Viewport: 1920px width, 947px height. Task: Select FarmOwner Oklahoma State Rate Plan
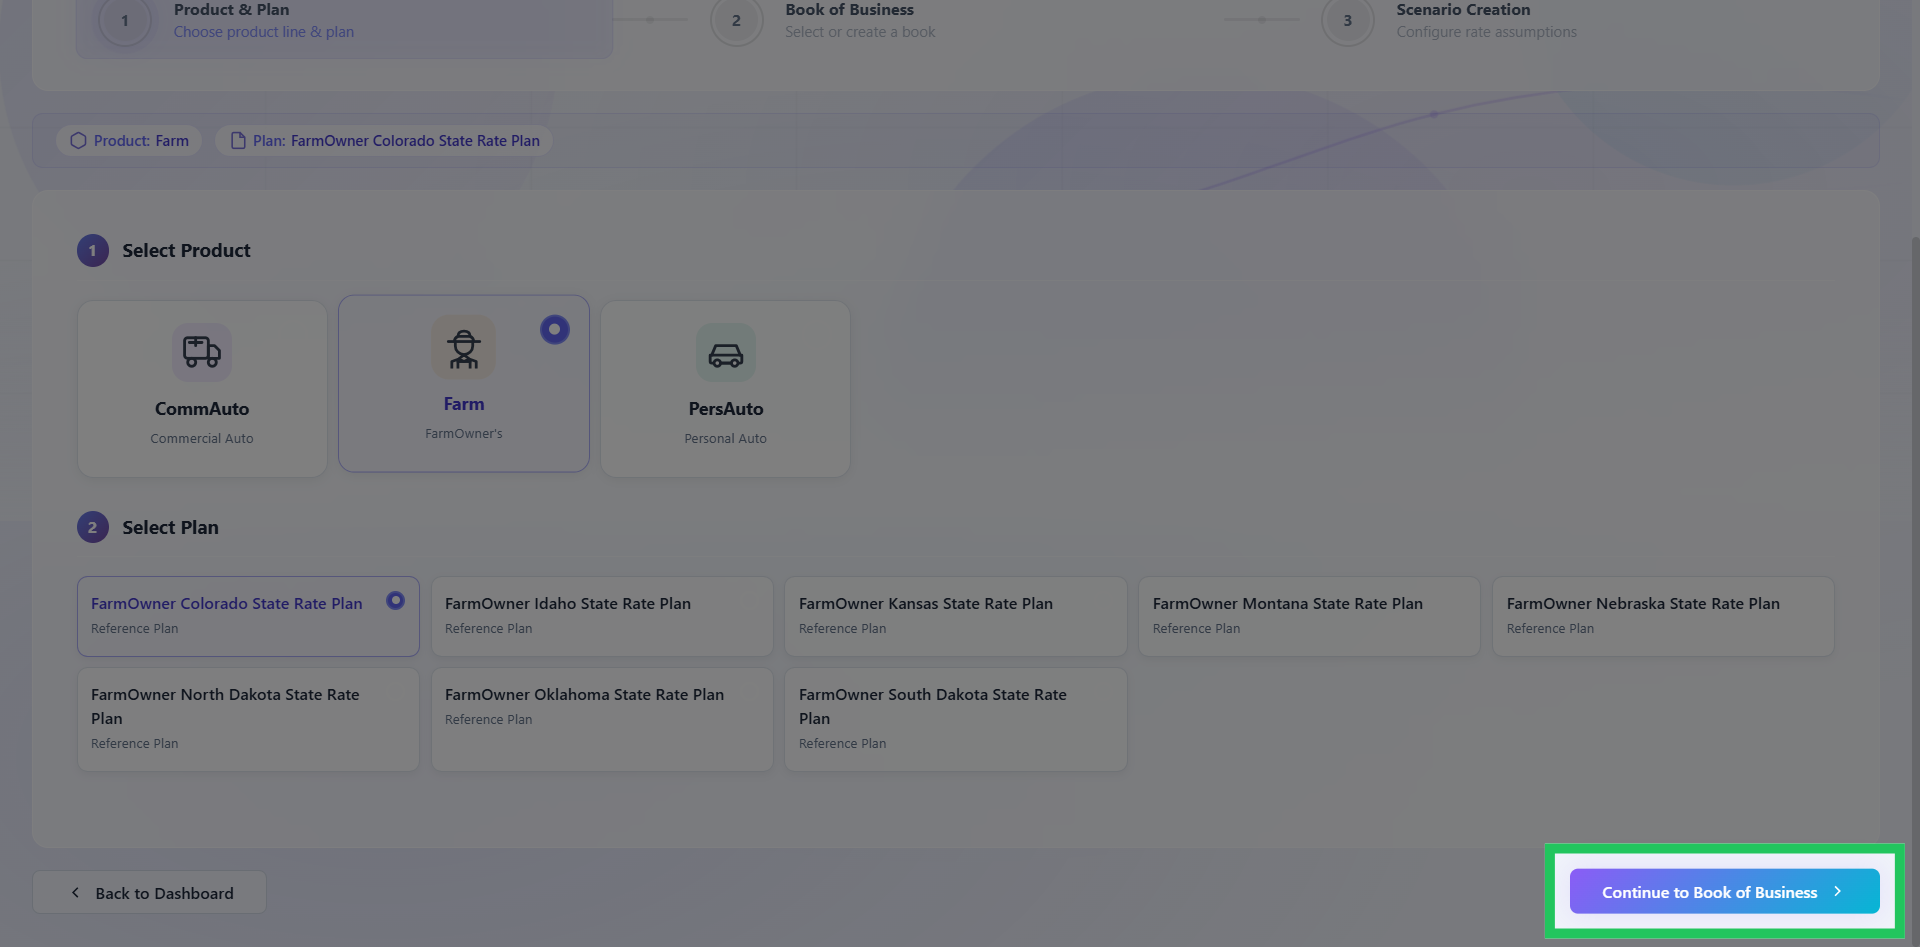pyautogui.click(x=602, y=719)
